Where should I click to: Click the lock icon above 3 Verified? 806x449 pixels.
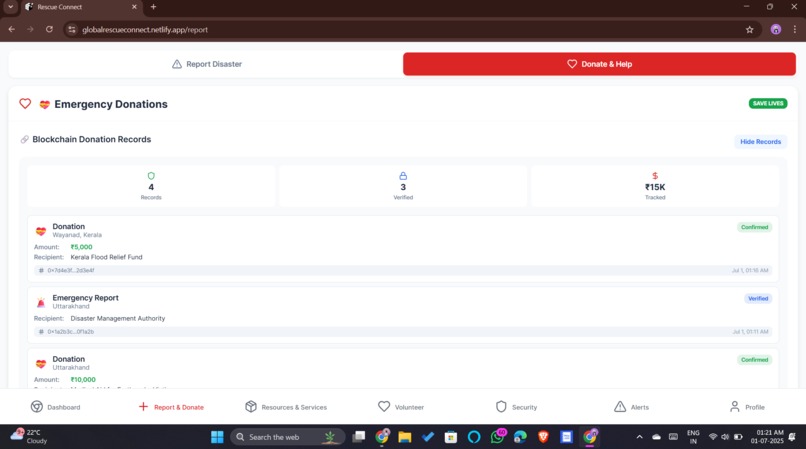pos(403,176)
